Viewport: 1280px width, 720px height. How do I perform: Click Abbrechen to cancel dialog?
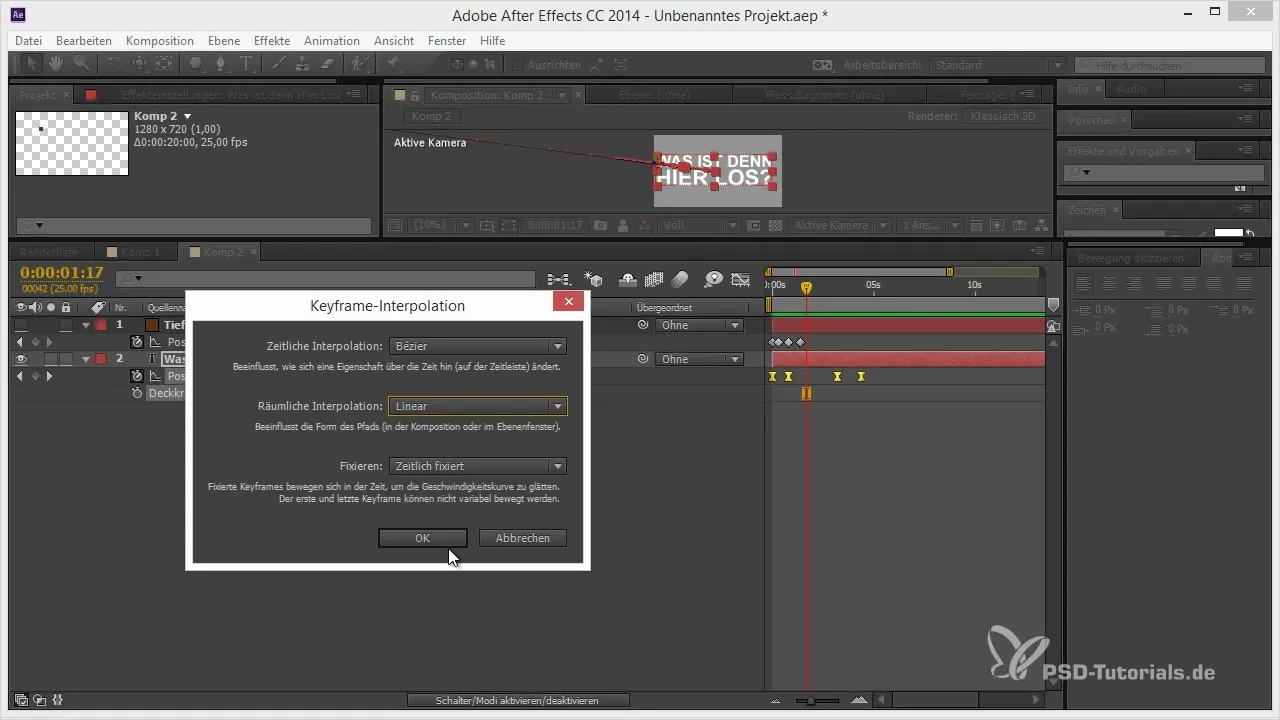[522, 538]
